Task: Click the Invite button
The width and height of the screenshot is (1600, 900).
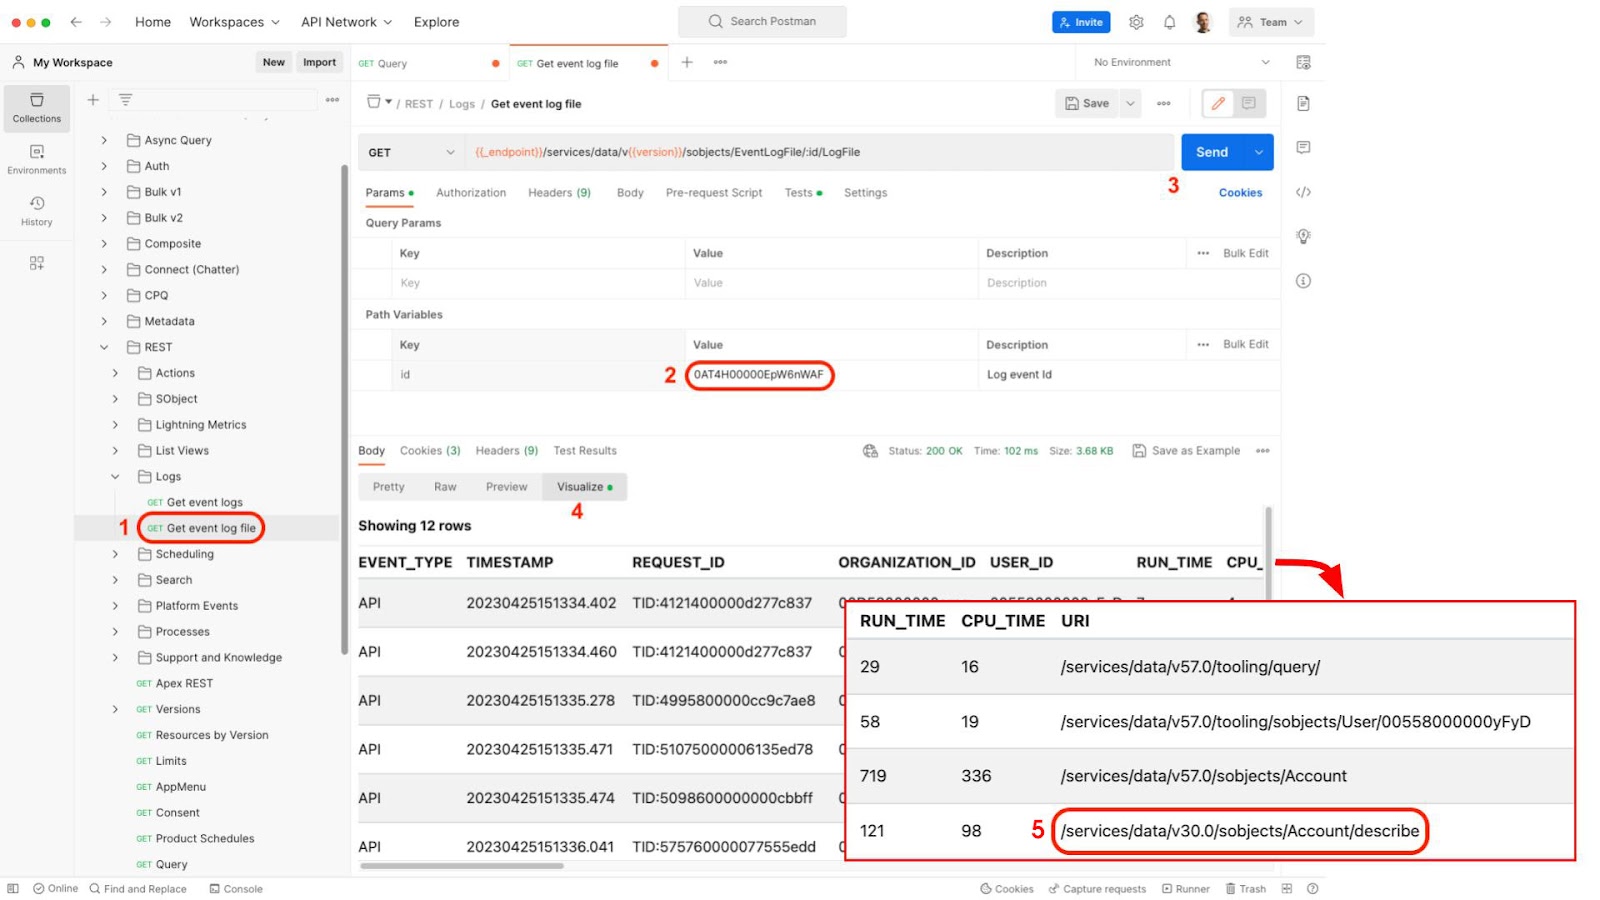Action: tap(1081, 22)
